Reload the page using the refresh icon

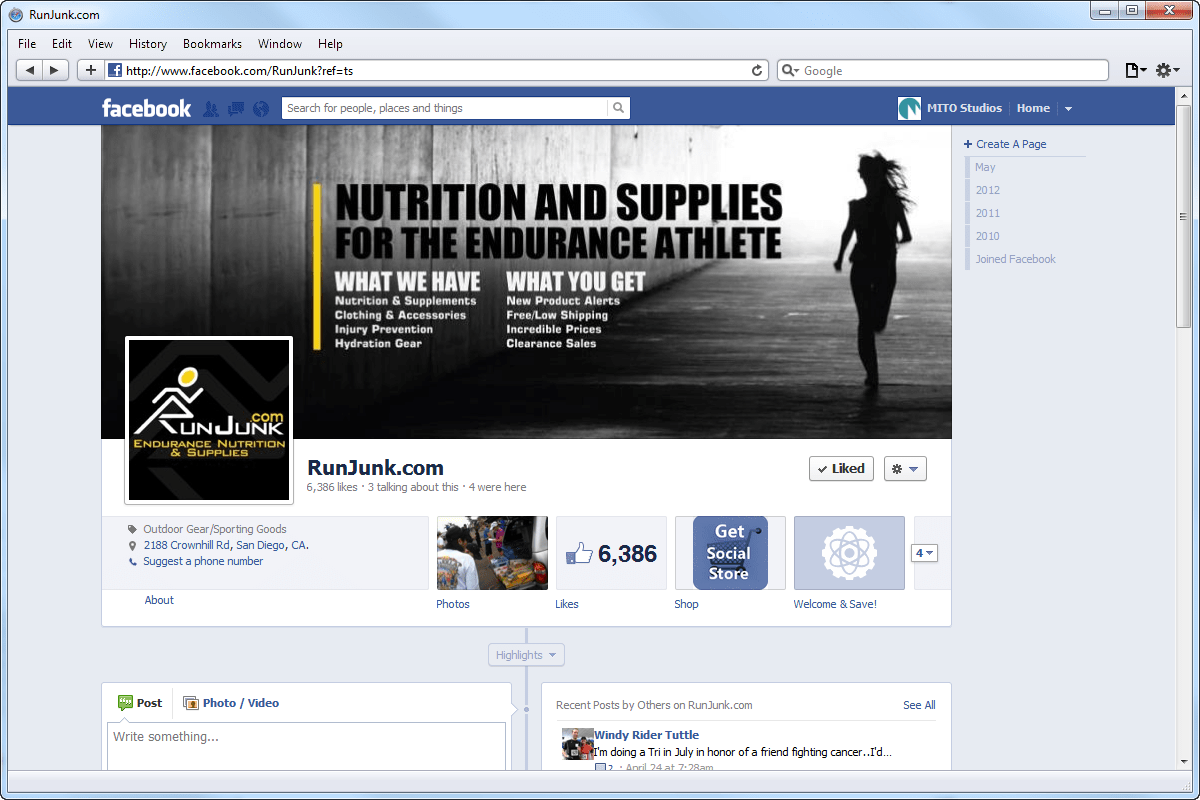click(x=757, y=70)
